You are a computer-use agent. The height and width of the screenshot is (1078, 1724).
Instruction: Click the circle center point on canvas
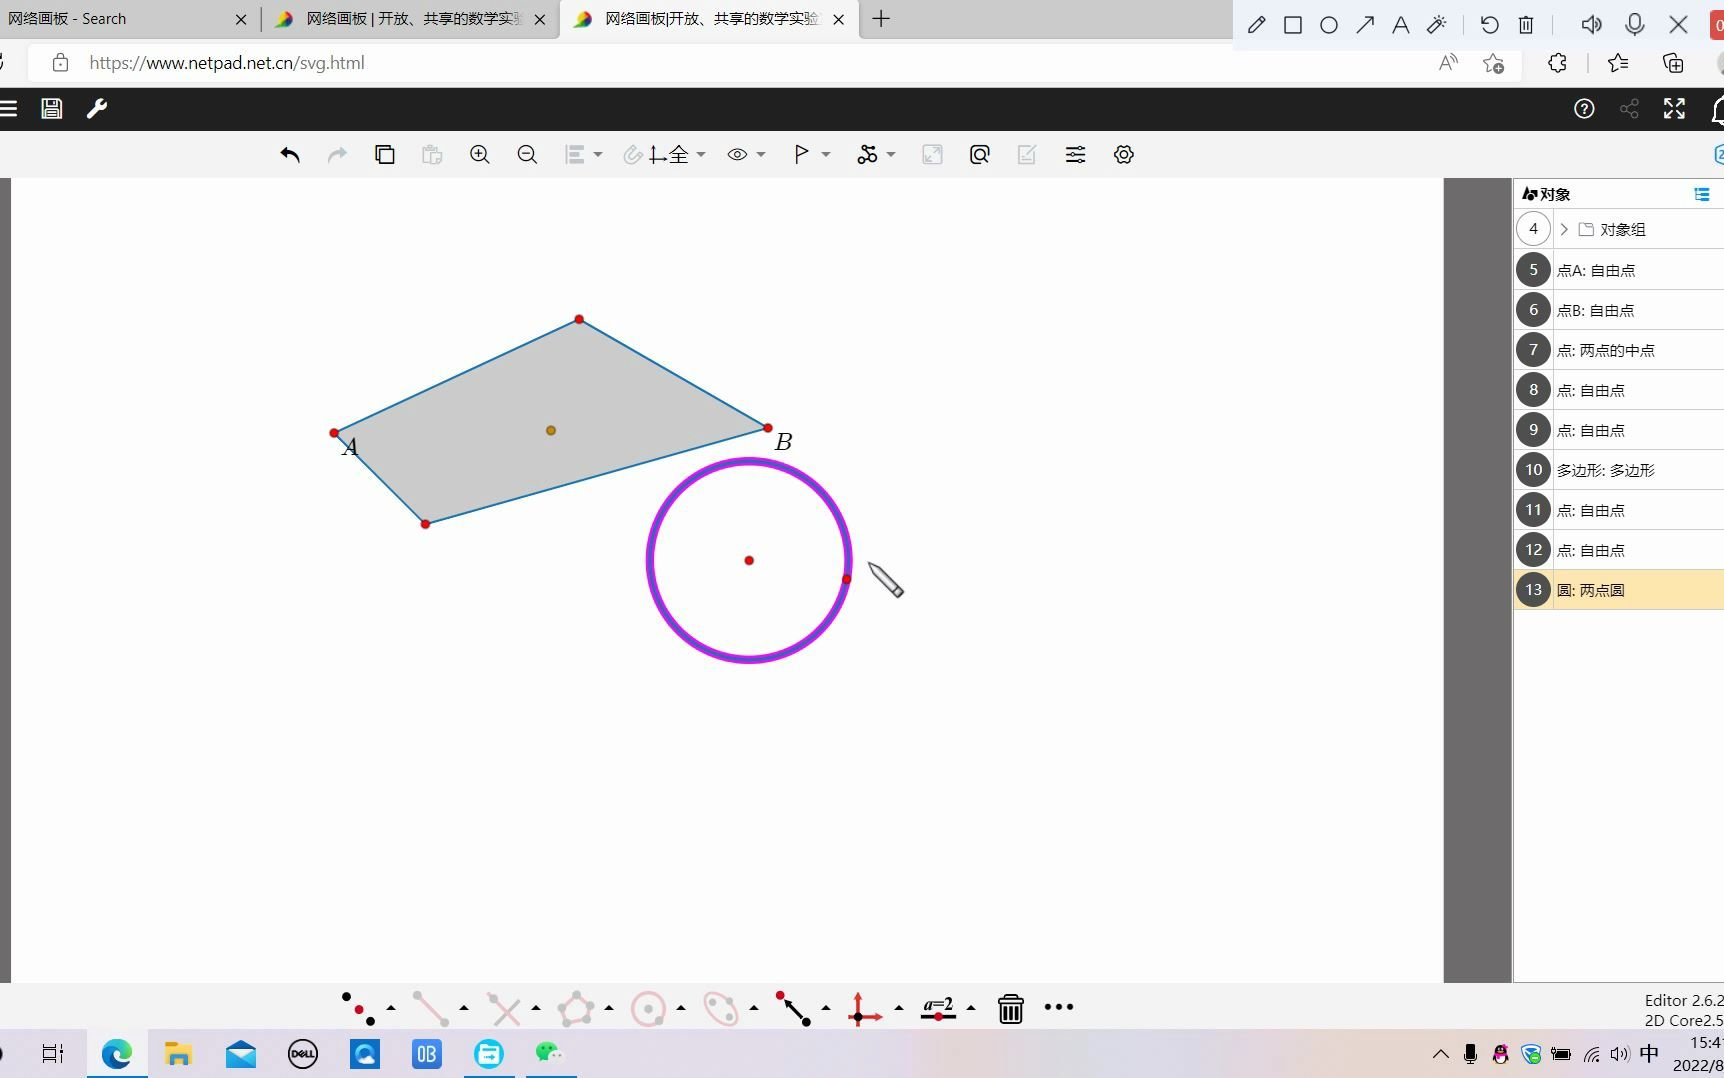pyautogui.click(x=749, y=561)
